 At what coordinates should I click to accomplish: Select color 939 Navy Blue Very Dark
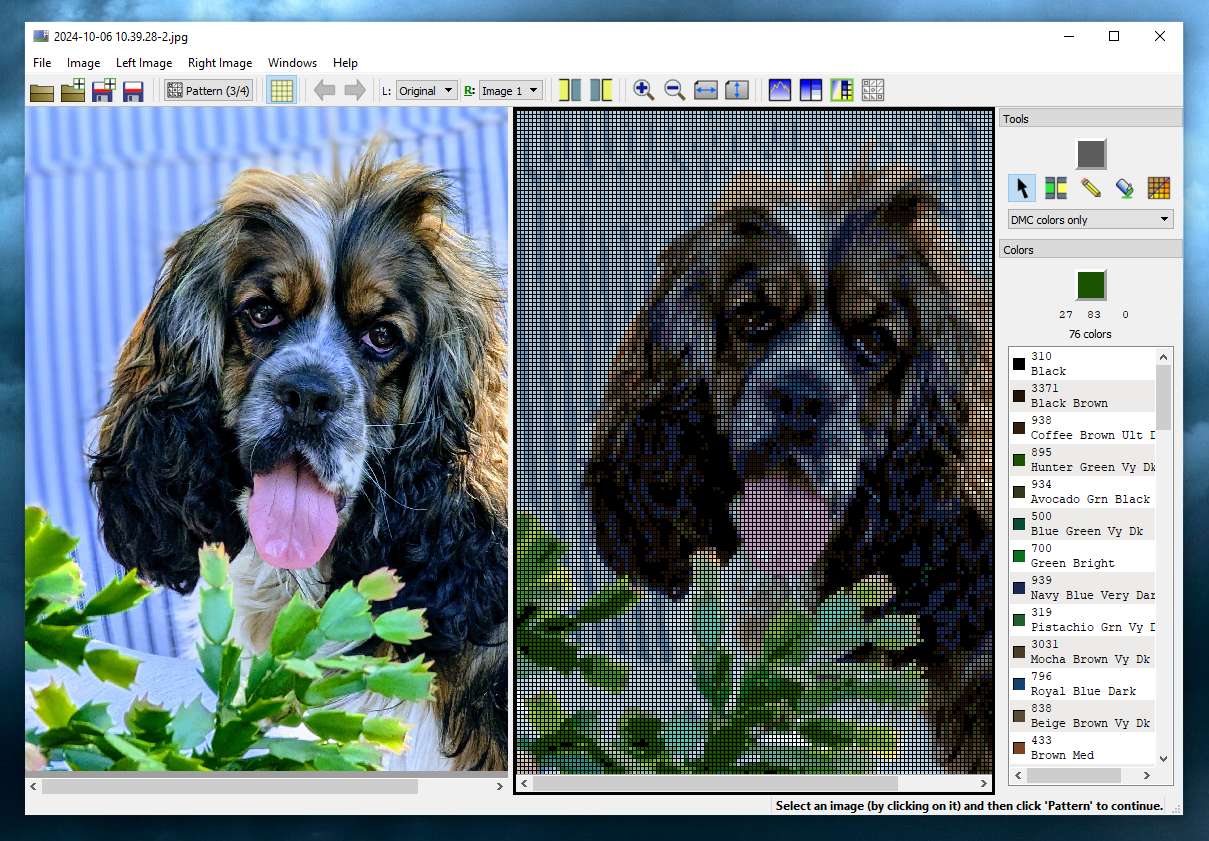pos(1082,588)
